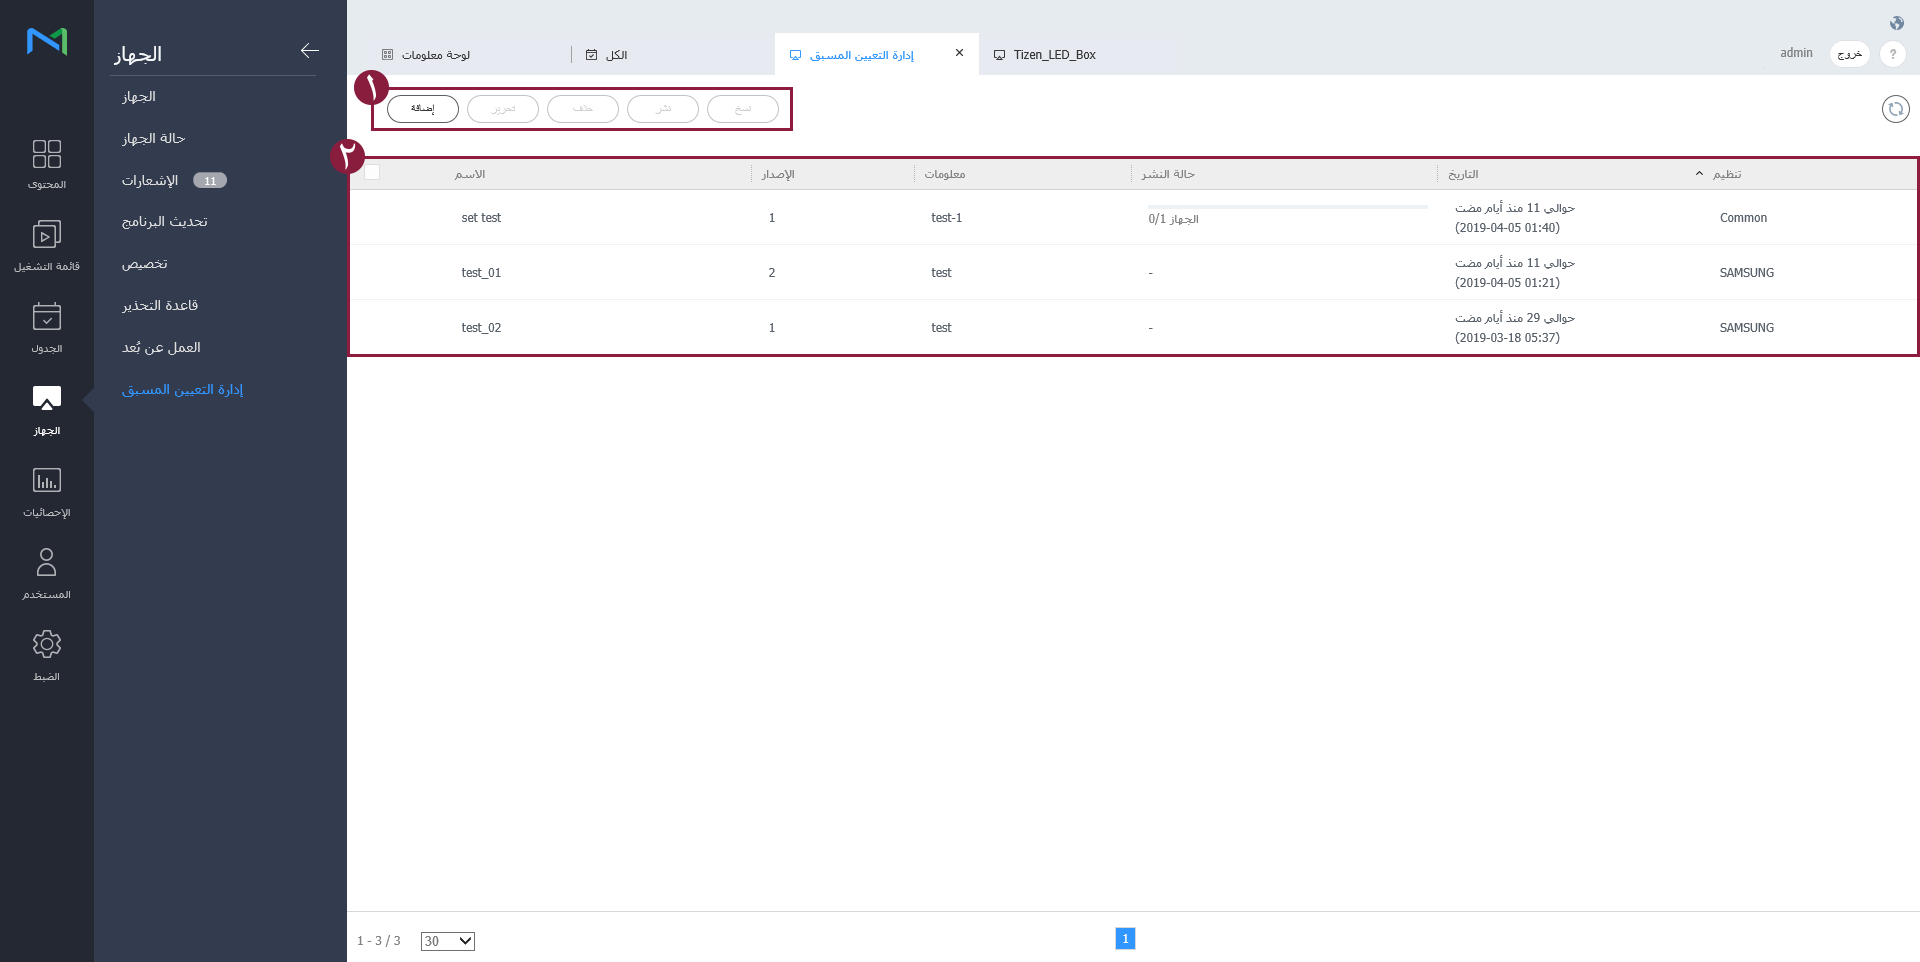
Task: Click the إضافة (Add) button
Action: pos(423,109)
